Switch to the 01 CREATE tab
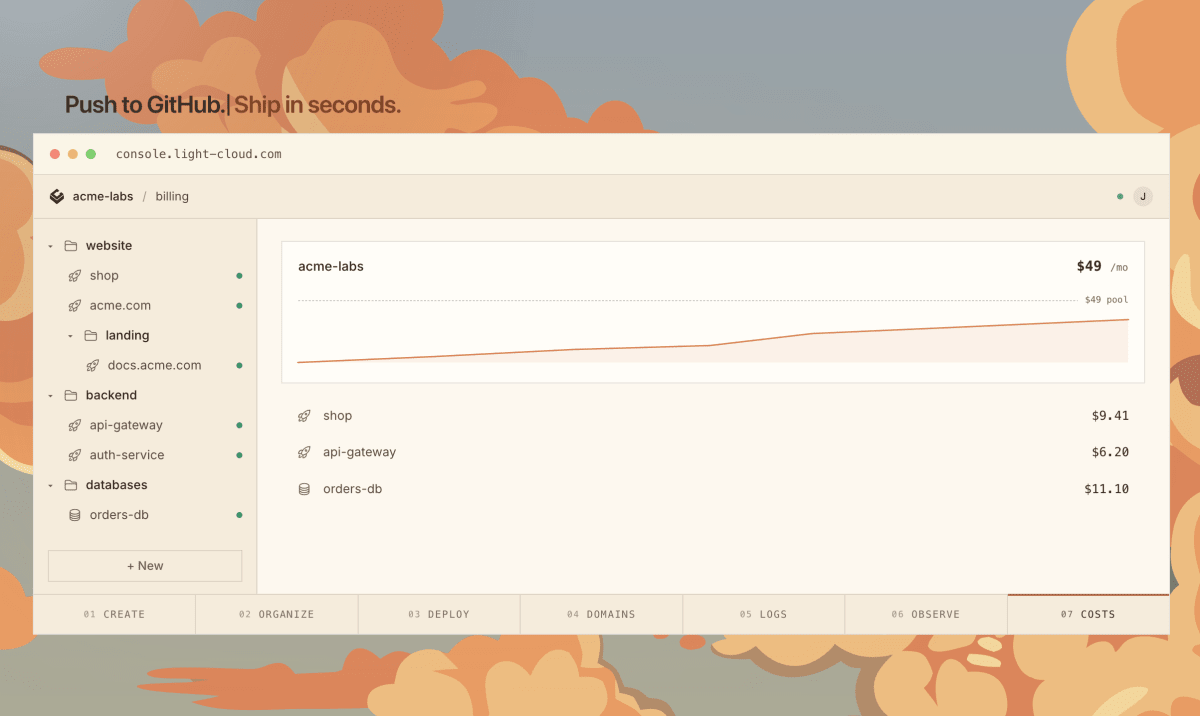 click(x=114, y=614)
